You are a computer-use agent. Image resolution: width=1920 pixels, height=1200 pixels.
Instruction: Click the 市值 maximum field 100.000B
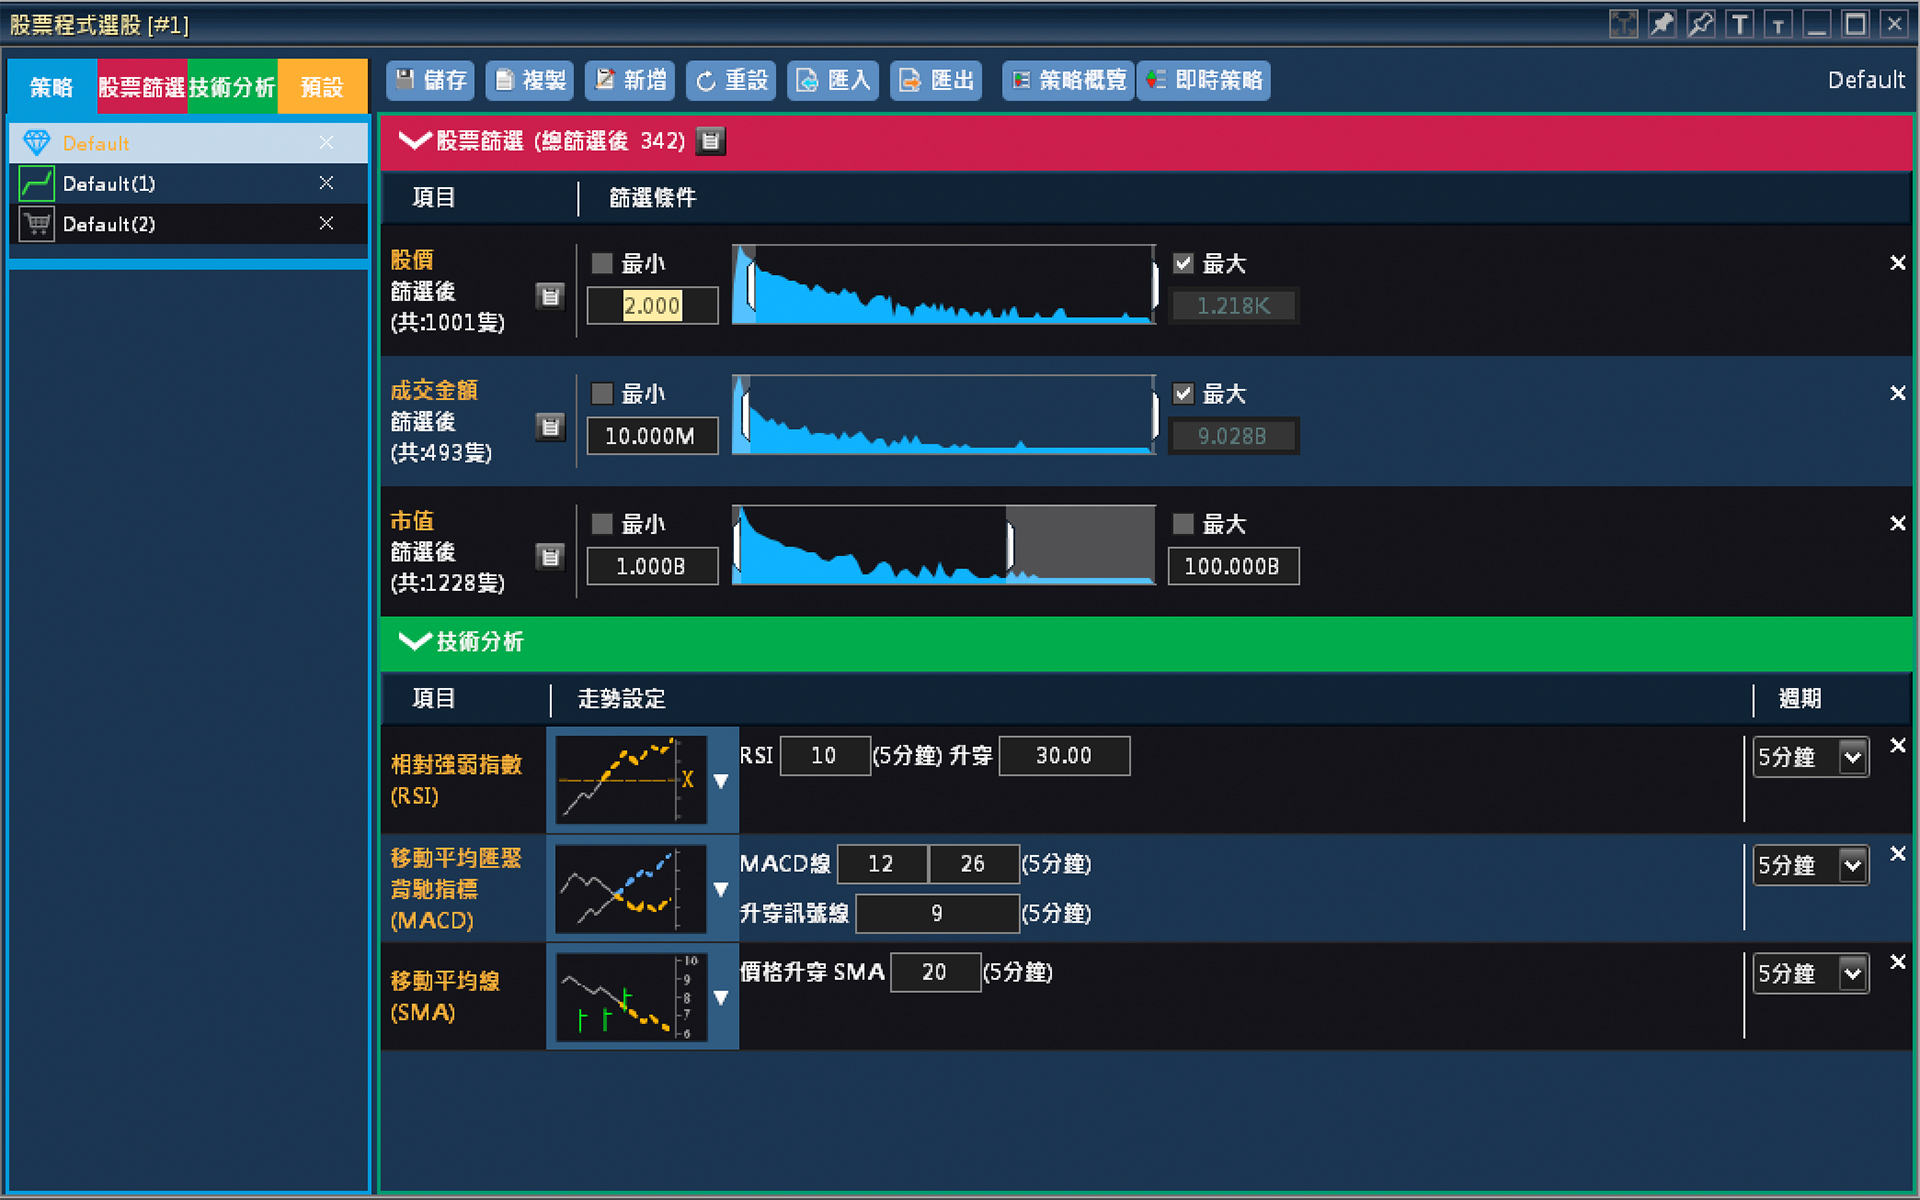(x=1233, y=566)
